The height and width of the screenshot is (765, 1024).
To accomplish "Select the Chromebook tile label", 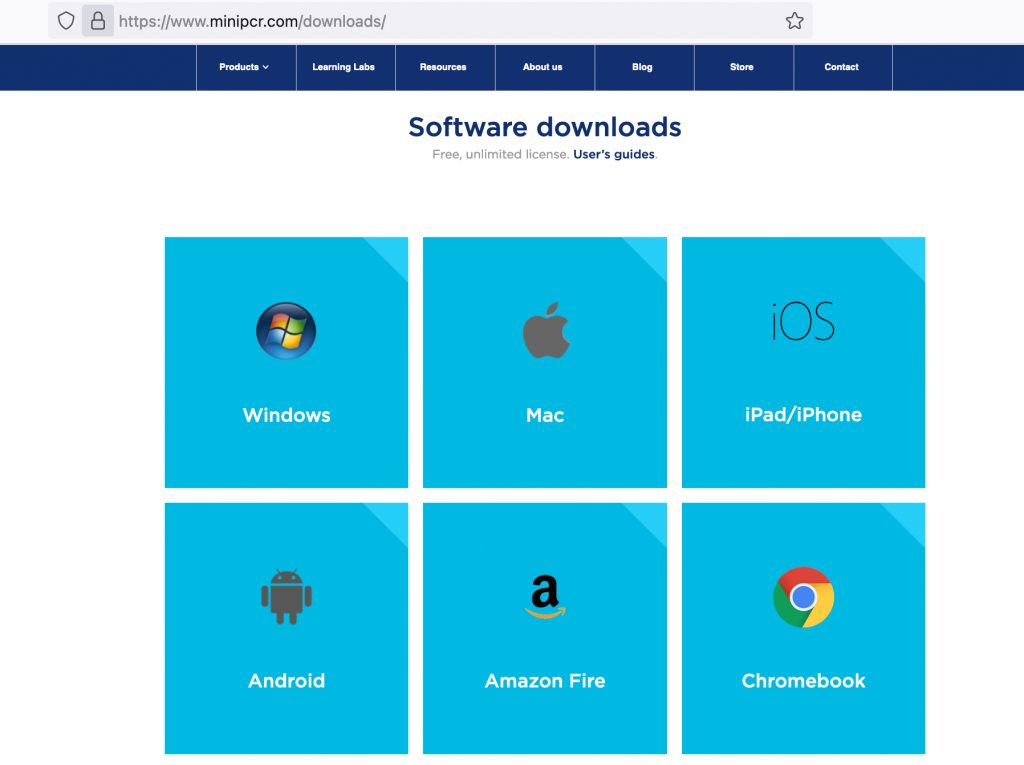I will (803, 681).
